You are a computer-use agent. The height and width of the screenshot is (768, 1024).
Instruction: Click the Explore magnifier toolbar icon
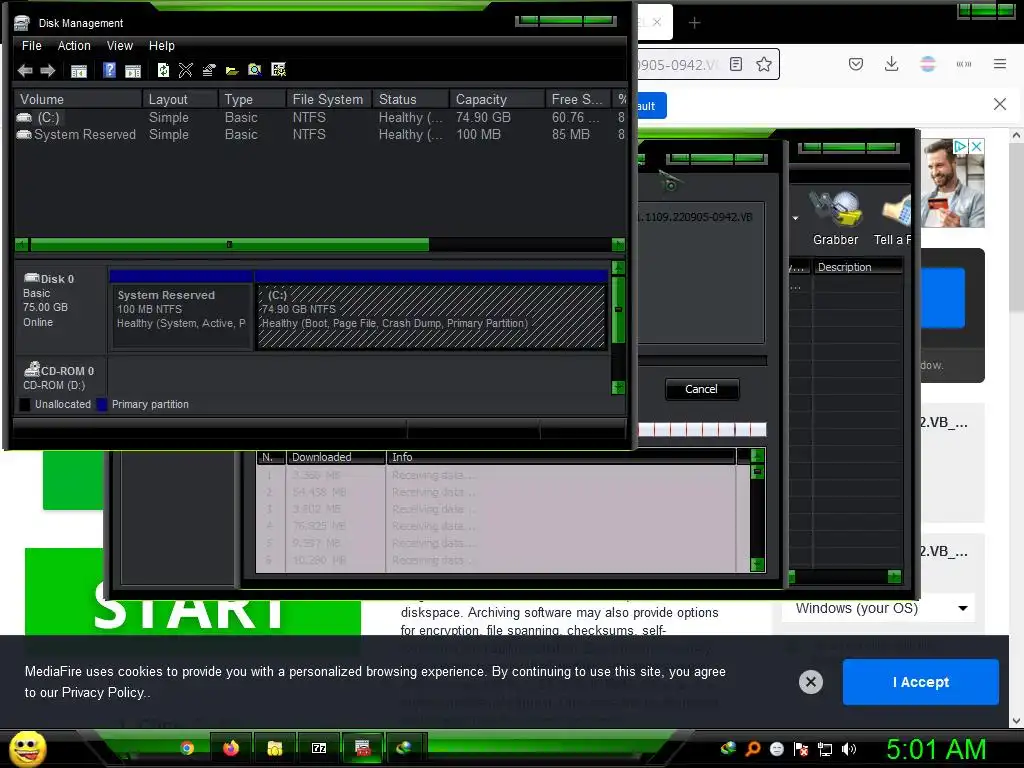pos(255,70)
